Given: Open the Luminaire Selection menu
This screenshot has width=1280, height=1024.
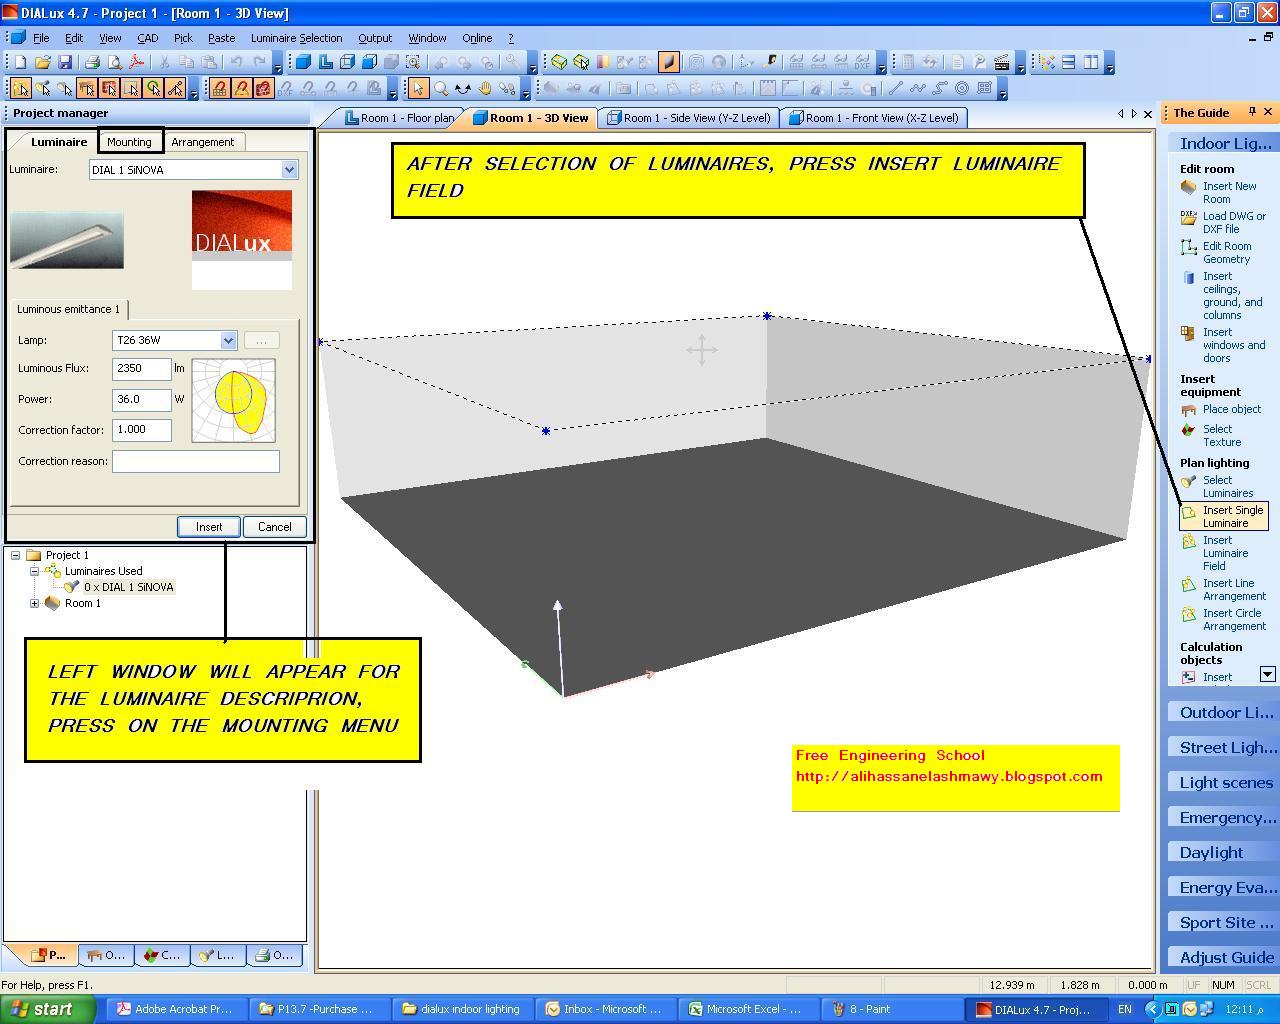Looking at the screenshot, I should click(x=296, y=38).
